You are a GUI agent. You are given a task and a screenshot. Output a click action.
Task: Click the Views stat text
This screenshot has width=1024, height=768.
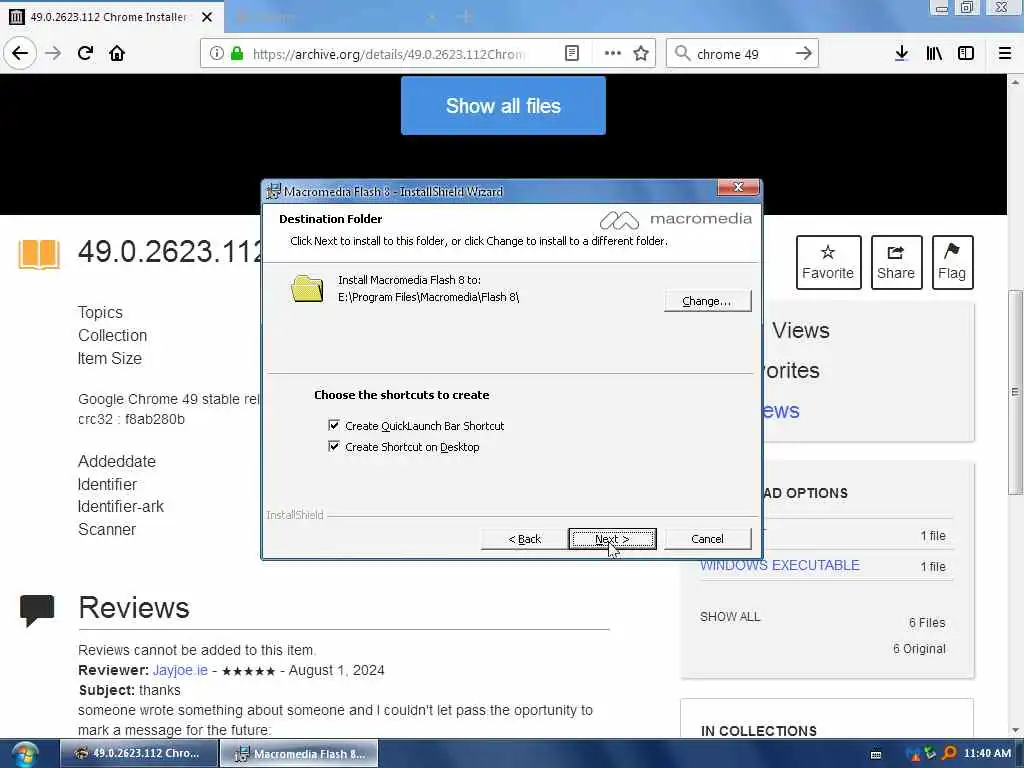801,330
